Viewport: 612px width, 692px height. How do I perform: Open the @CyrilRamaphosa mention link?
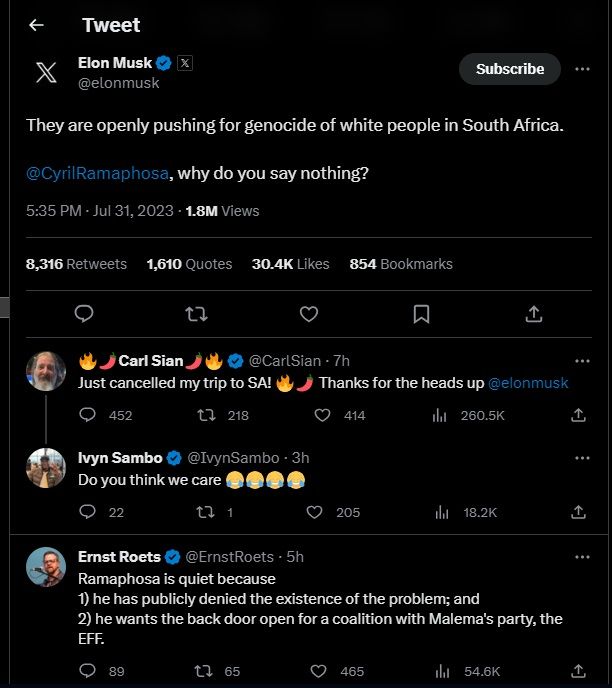[97, 173]
